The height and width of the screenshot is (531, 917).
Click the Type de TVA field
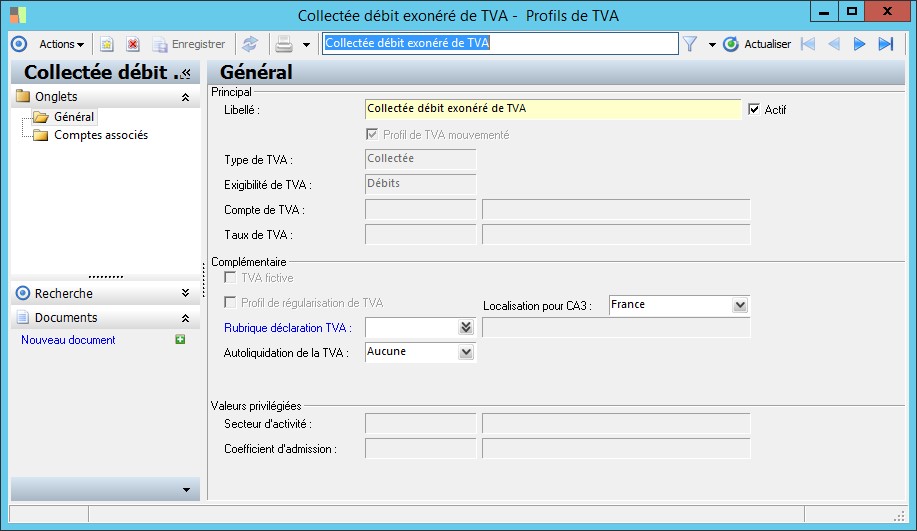tap(420, 159)
